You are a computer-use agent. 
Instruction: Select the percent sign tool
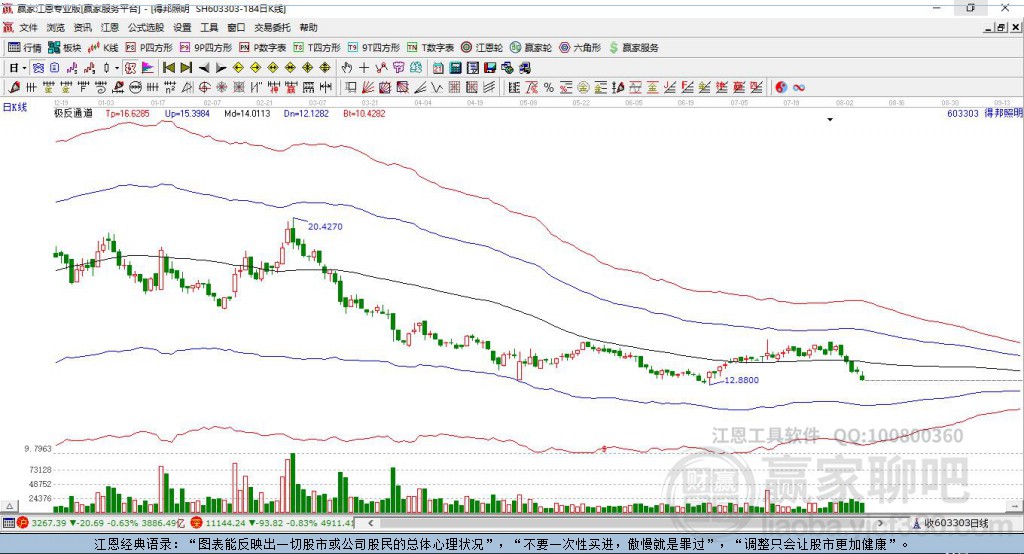pyautogui.click(x=549, y=88)
